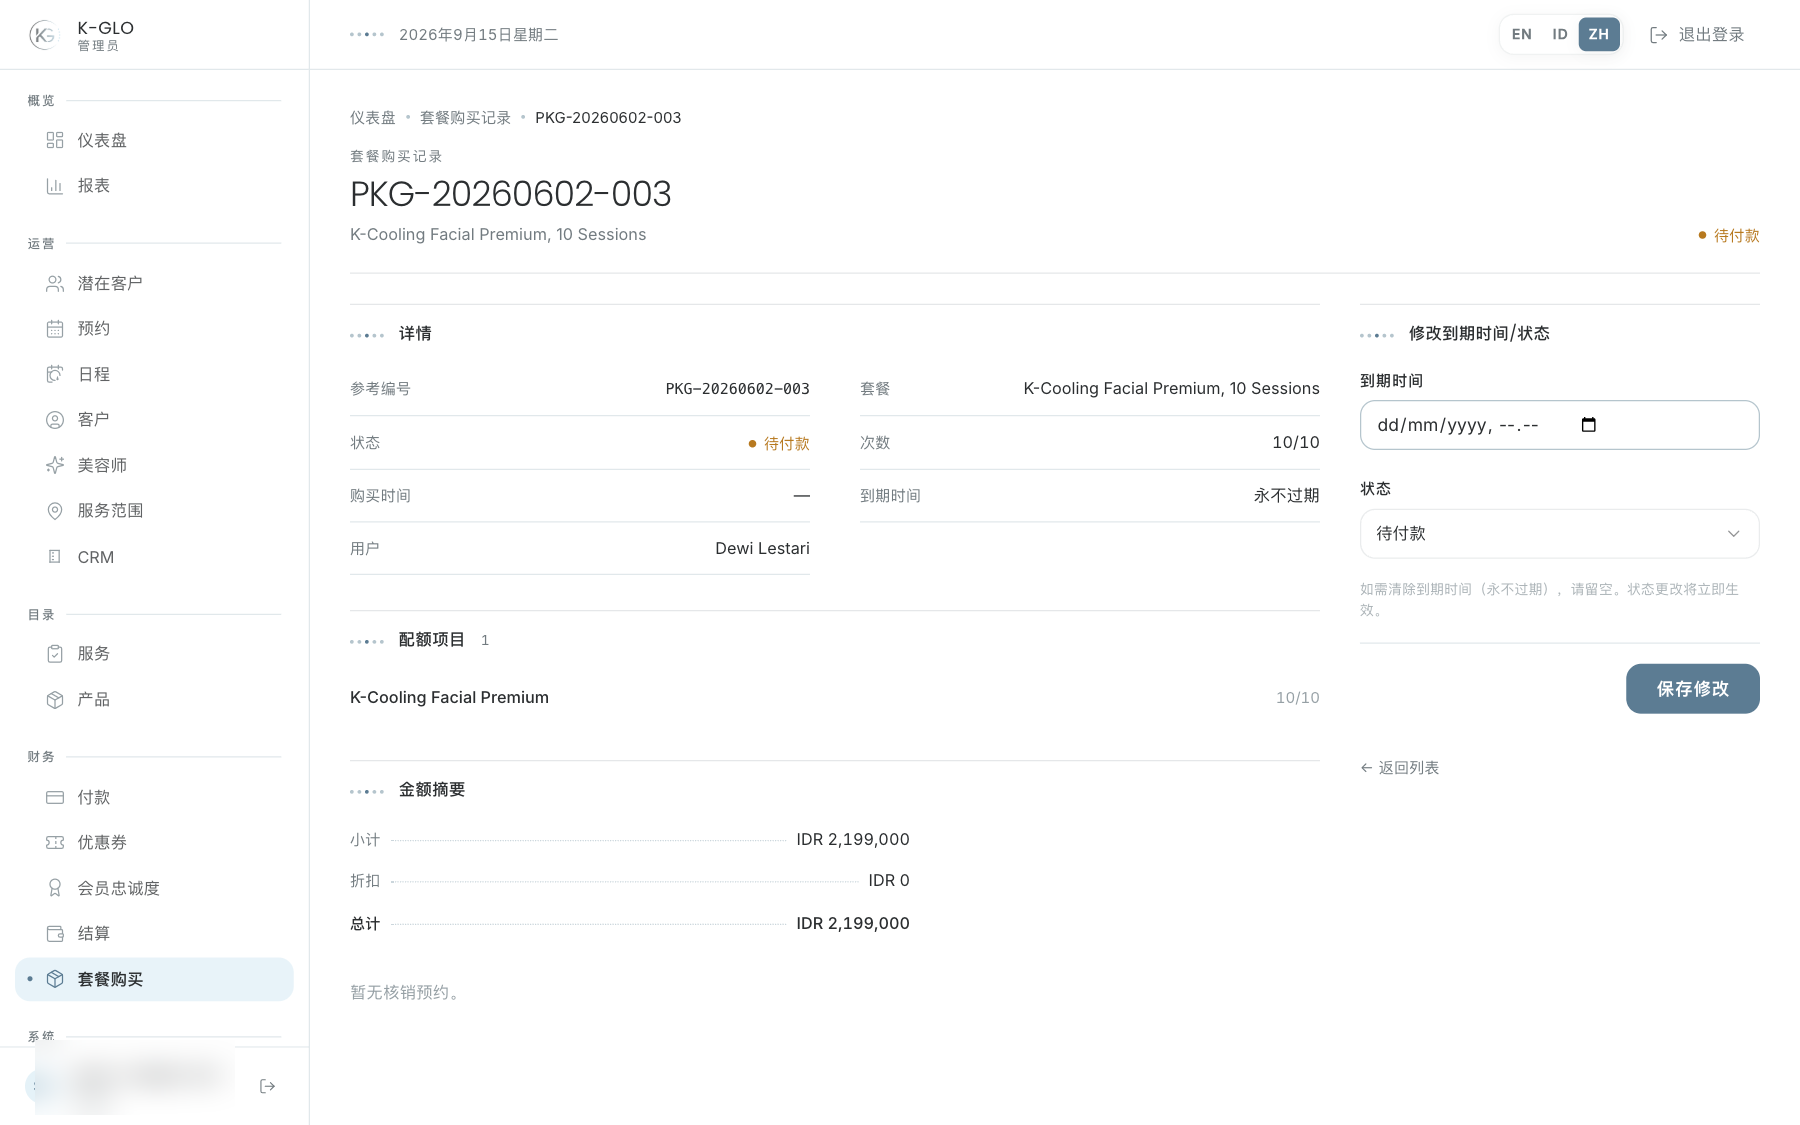Open 服务范围 location pin icon
The height and width of the screenshot is (1125, 1800).
[x=55, y=511]
